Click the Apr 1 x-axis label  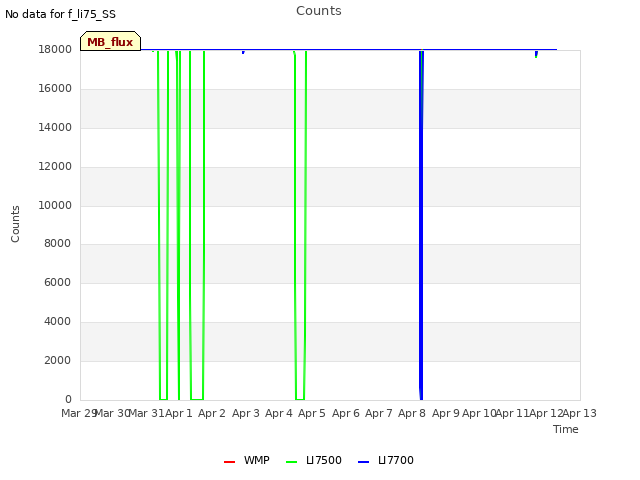click(178, 413)
